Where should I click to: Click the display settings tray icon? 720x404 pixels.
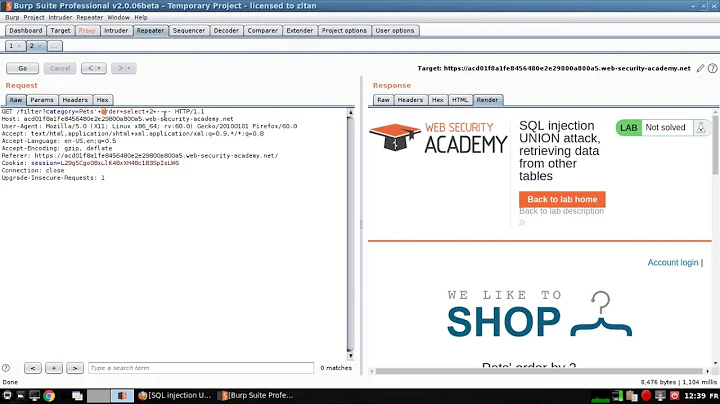[660, 396]
